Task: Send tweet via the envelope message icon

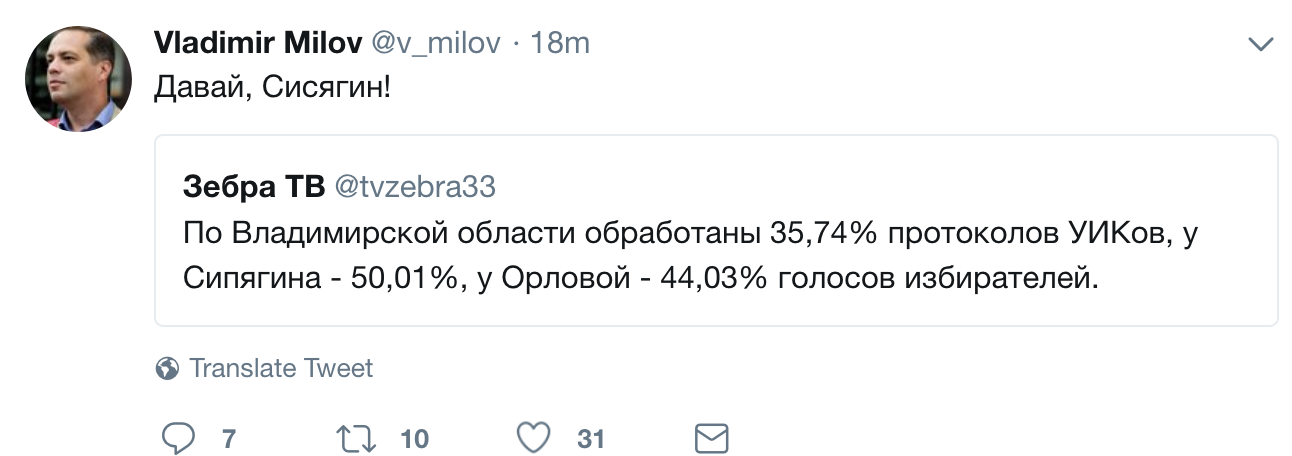Action: [711, 438]
